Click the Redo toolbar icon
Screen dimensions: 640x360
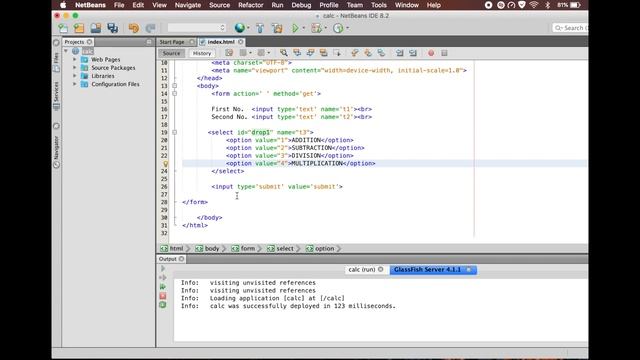click(x=150, y=28)
